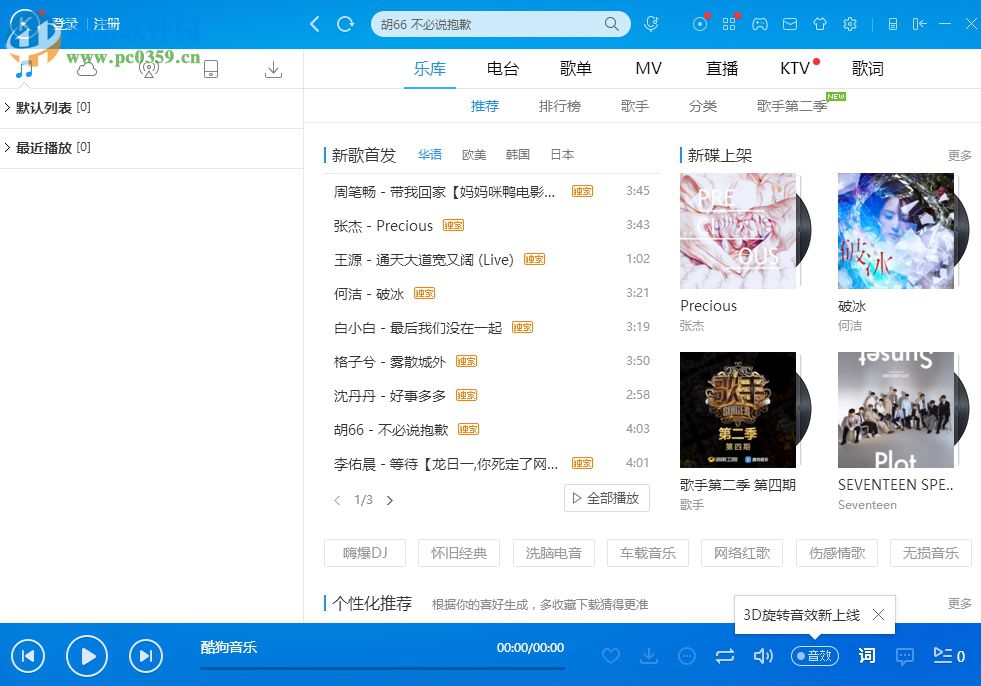This screenshot has height=686, width=981.
Task: Click the 登录 login link
Action: pyautogui.click(x=65, y=24)
